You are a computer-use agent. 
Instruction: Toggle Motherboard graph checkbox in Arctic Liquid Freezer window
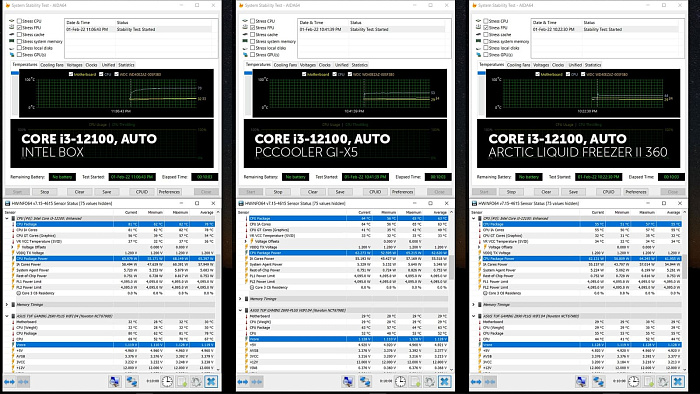(x=537, y=74)
